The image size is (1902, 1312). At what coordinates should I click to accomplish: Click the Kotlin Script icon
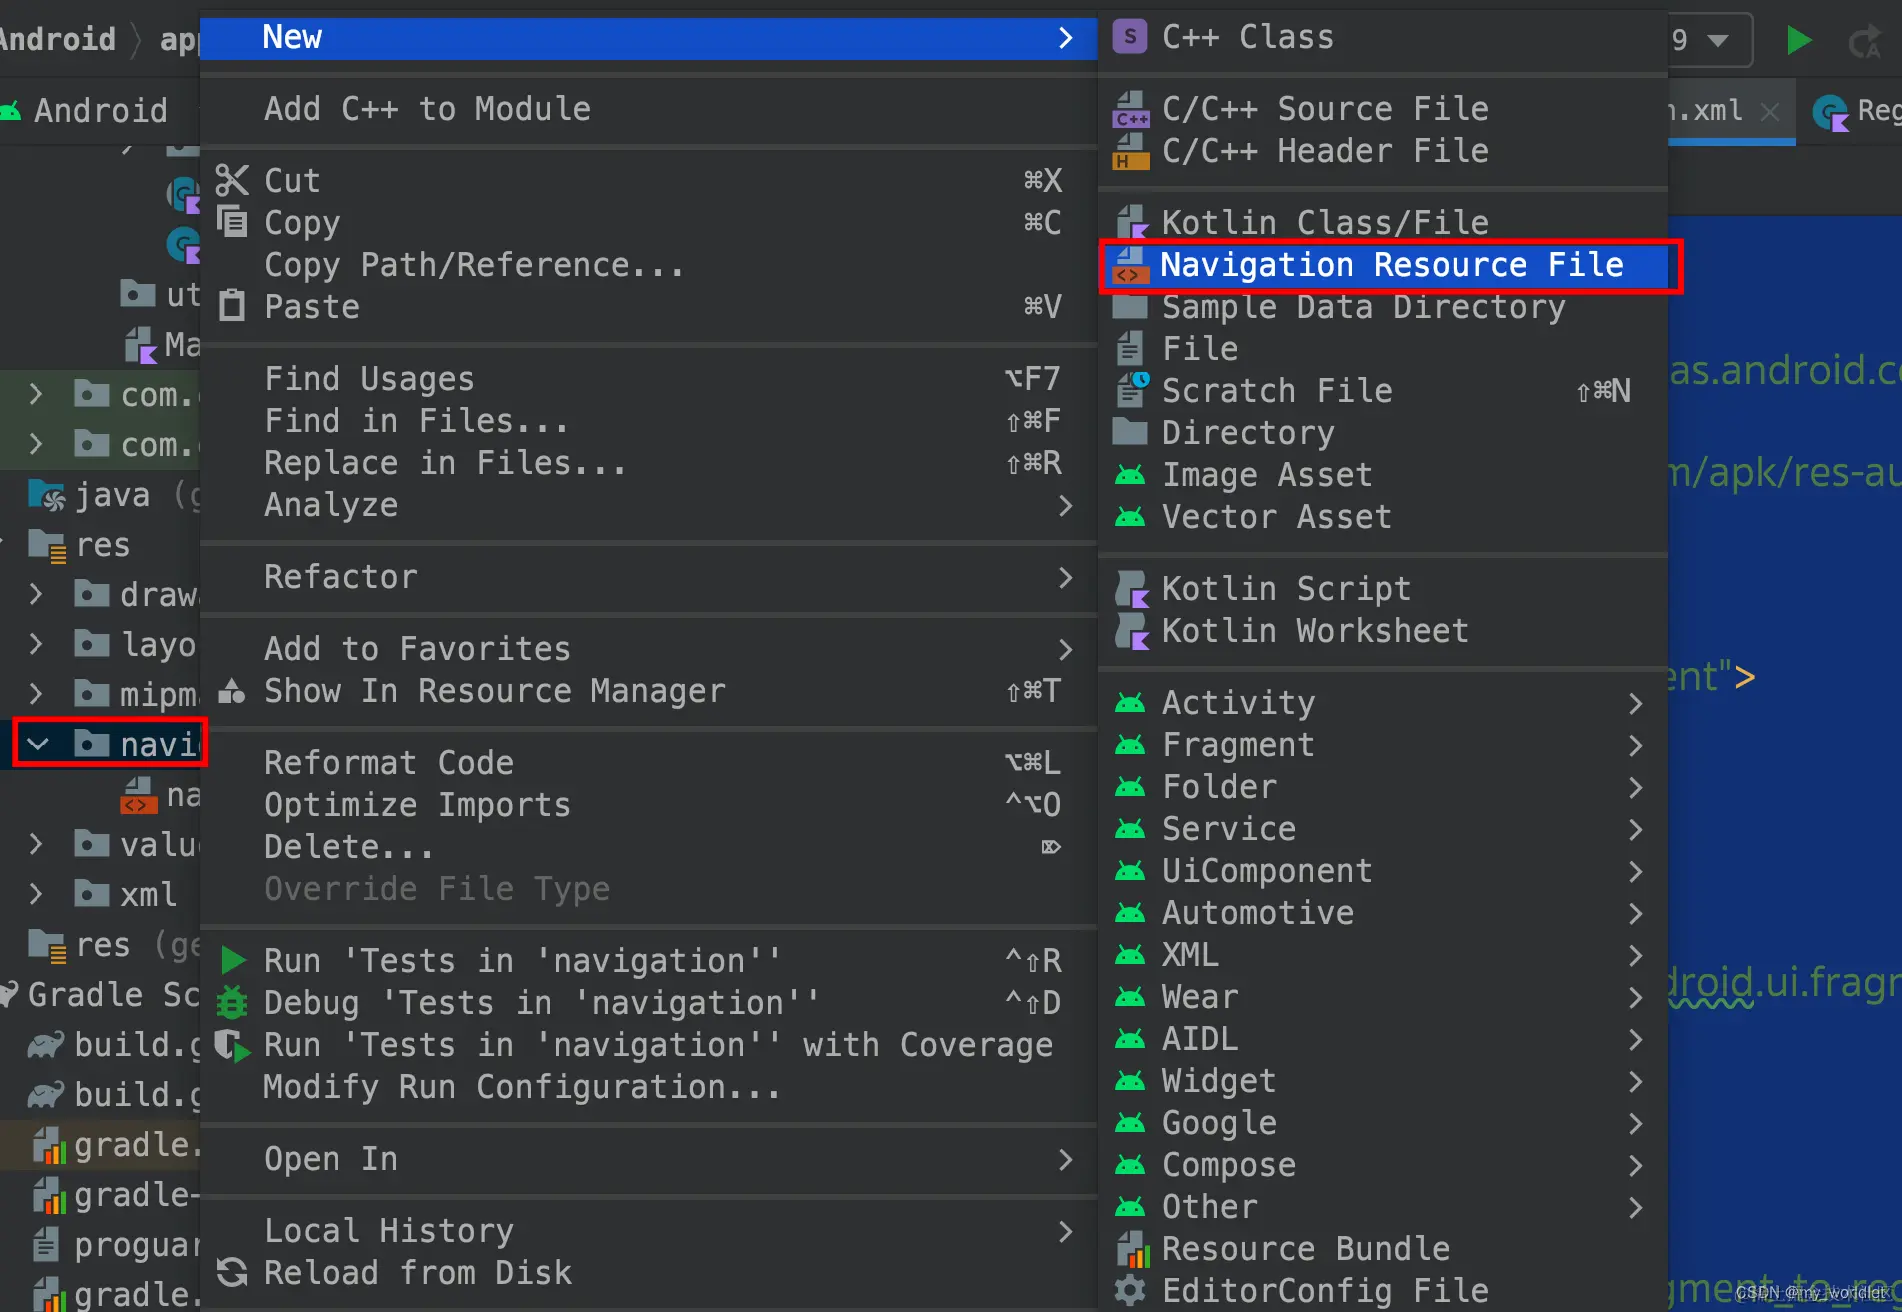tap(1131, 589)
